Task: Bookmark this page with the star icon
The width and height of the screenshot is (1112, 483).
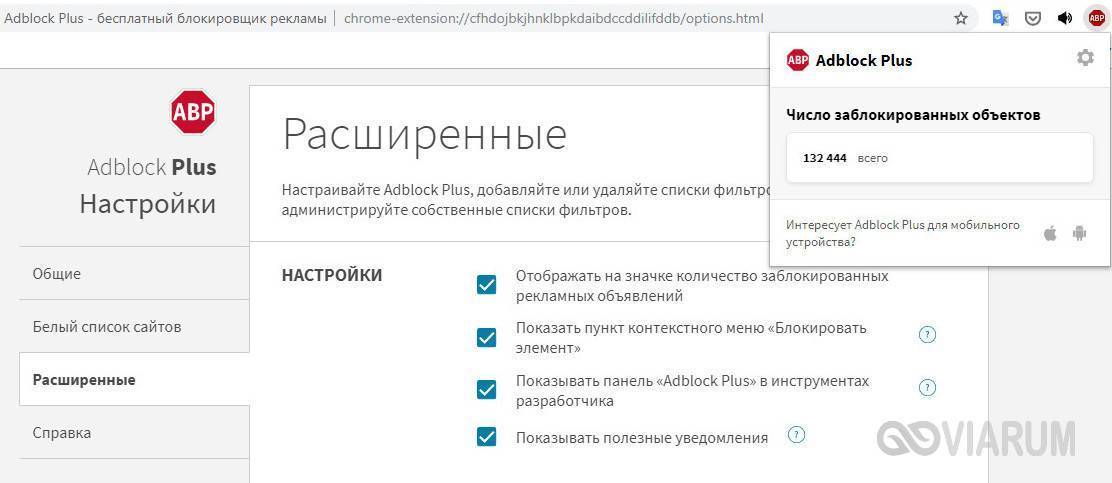Action: click(961, 18)
